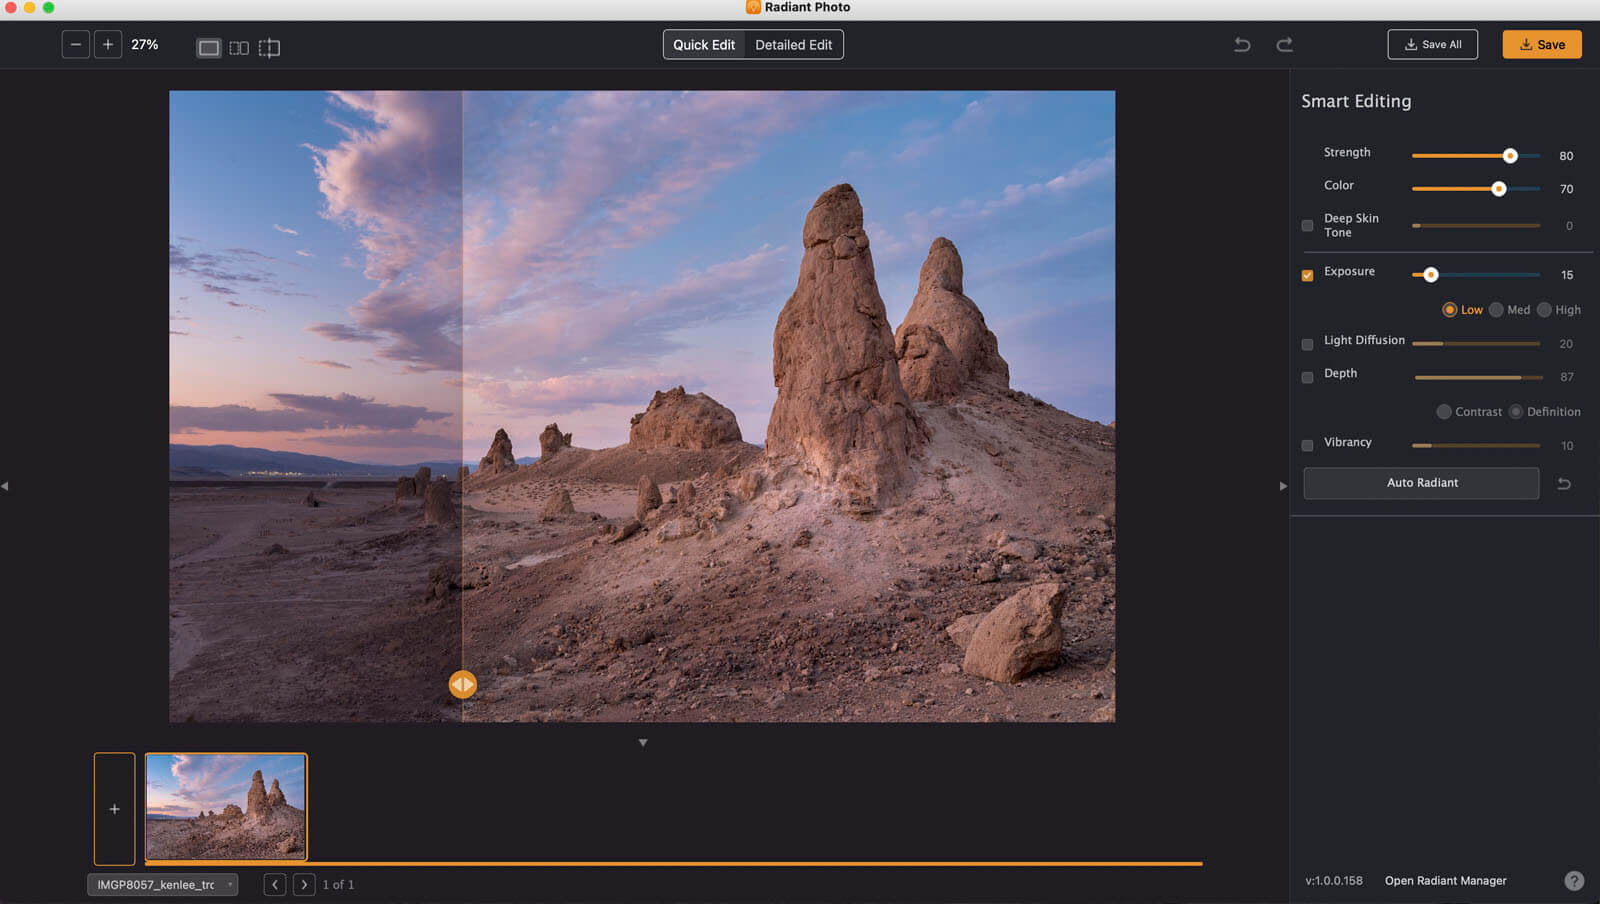The image size is (1600, 904).
Task: Click the Strength slider handle
Action: coord(1510,156)
